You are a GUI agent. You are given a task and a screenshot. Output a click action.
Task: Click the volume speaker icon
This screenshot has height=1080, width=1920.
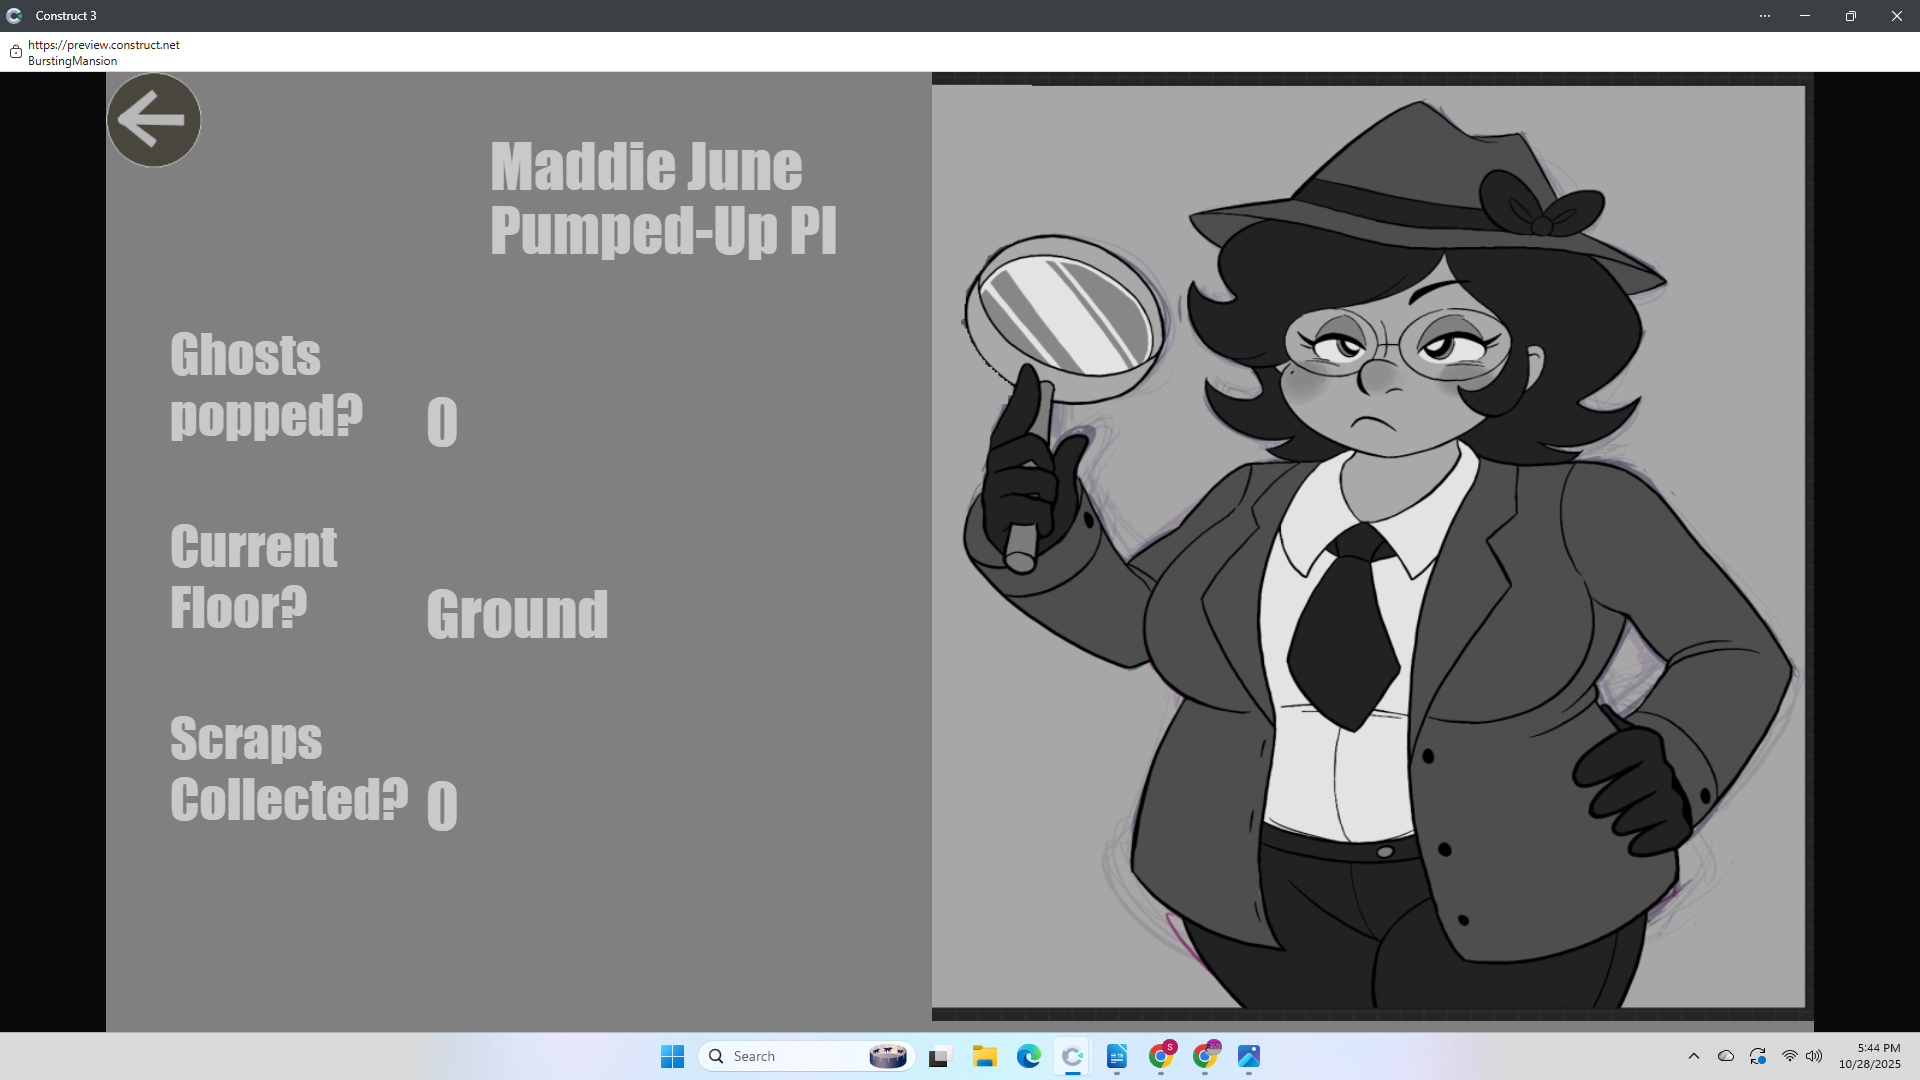coord(1814,1056)
